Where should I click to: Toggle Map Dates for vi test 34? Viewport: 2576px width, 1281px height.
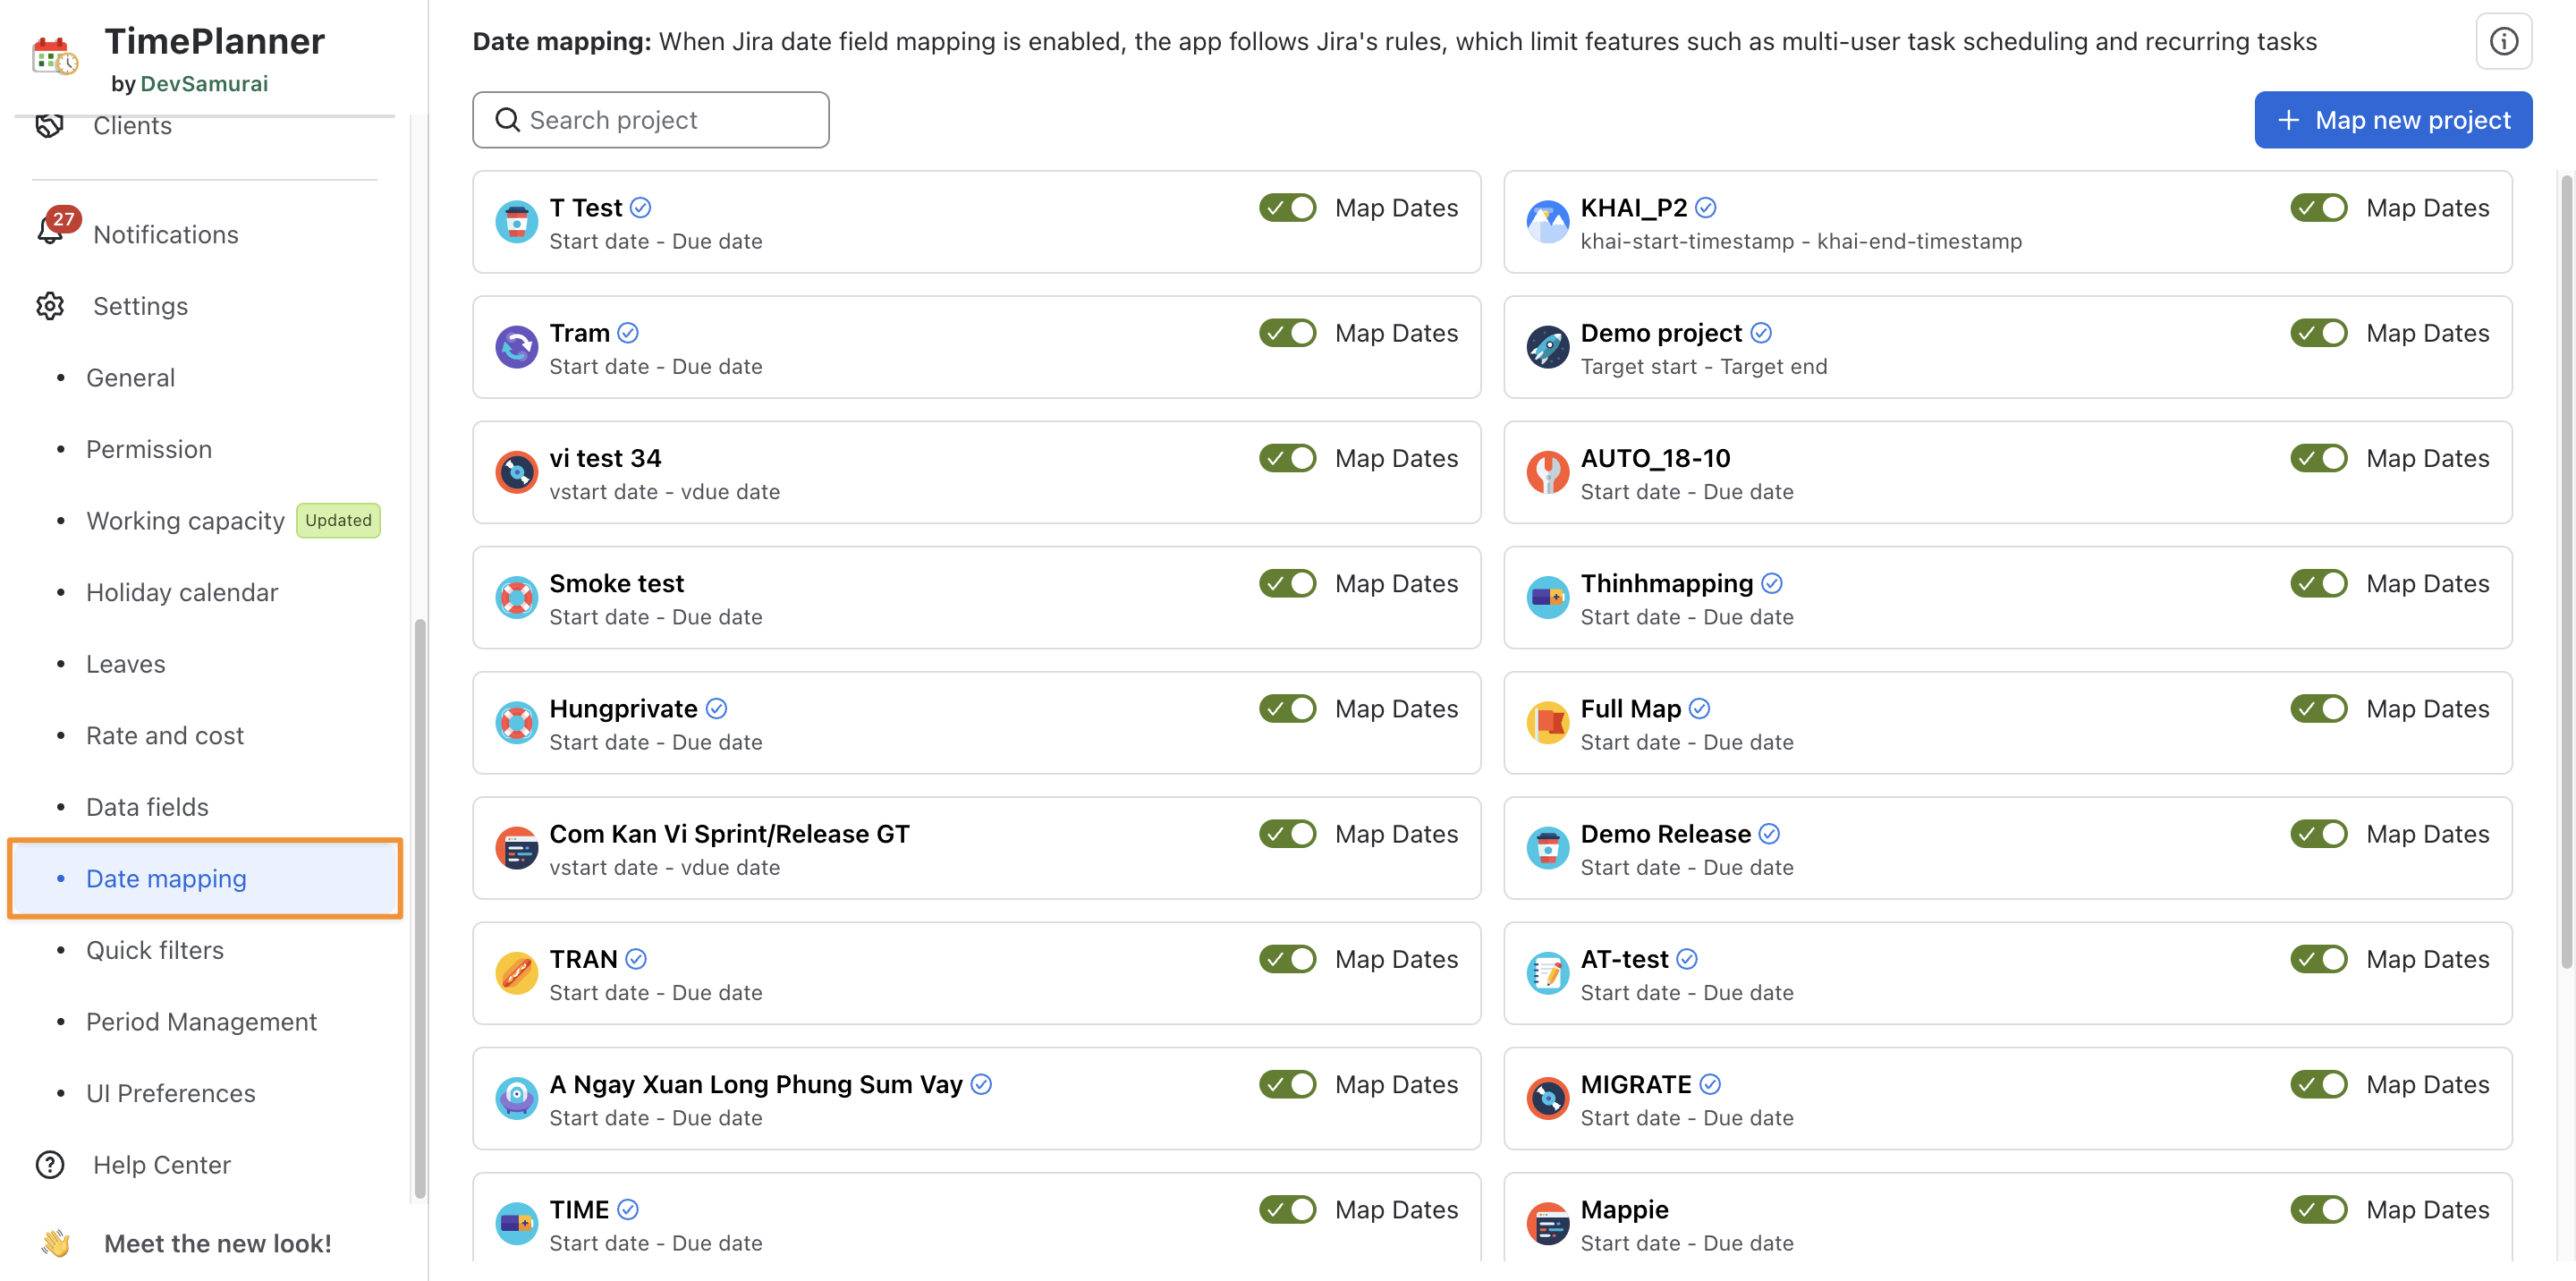tap(1288, 457)
